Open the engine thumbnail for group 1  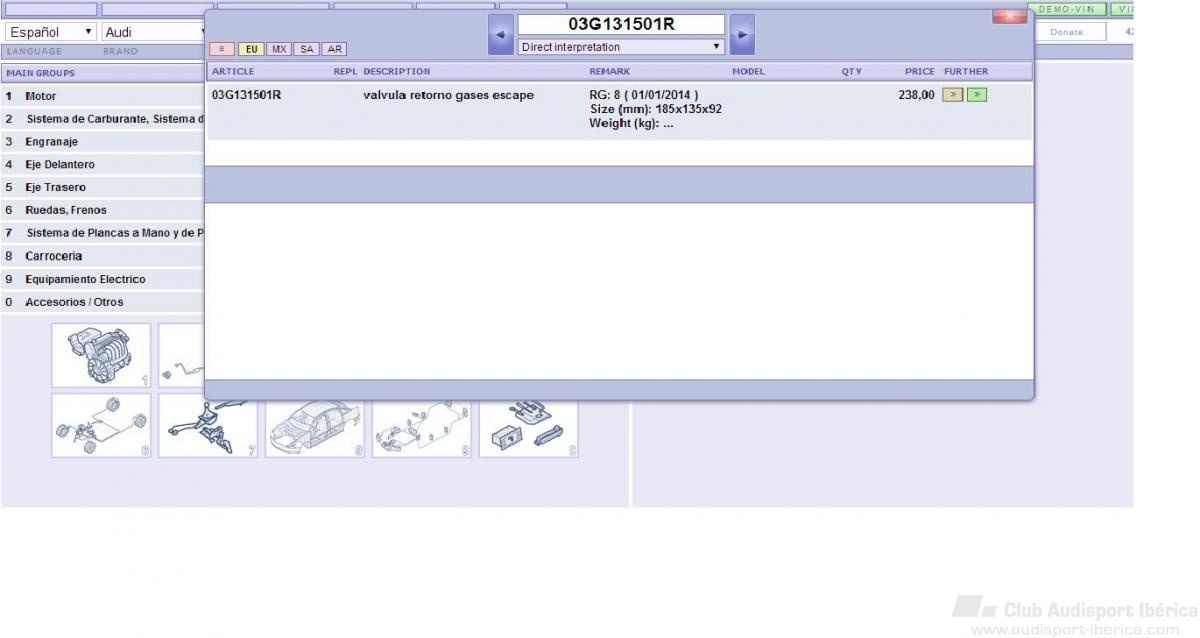pos(101,355)
